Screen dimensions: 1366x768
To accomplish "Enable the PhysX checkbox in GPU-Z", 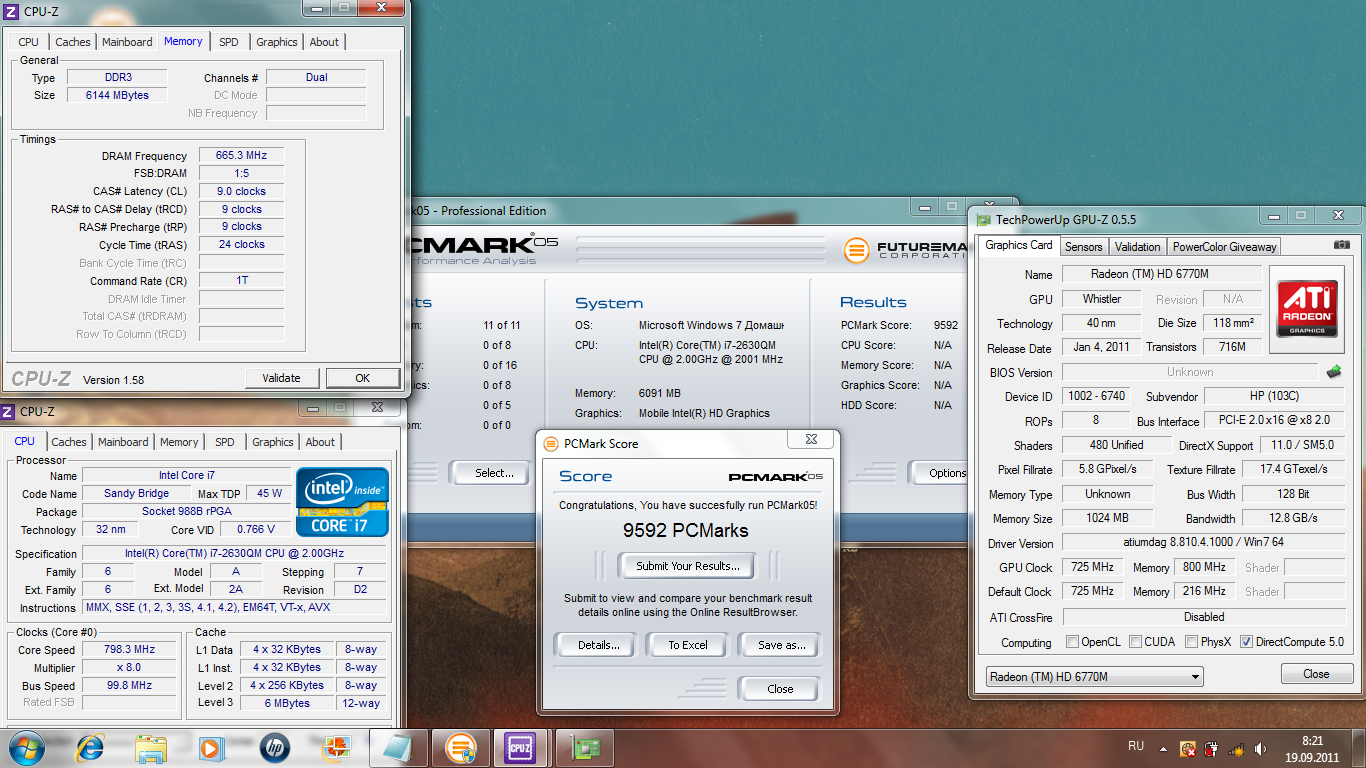I will [1192, 642].
